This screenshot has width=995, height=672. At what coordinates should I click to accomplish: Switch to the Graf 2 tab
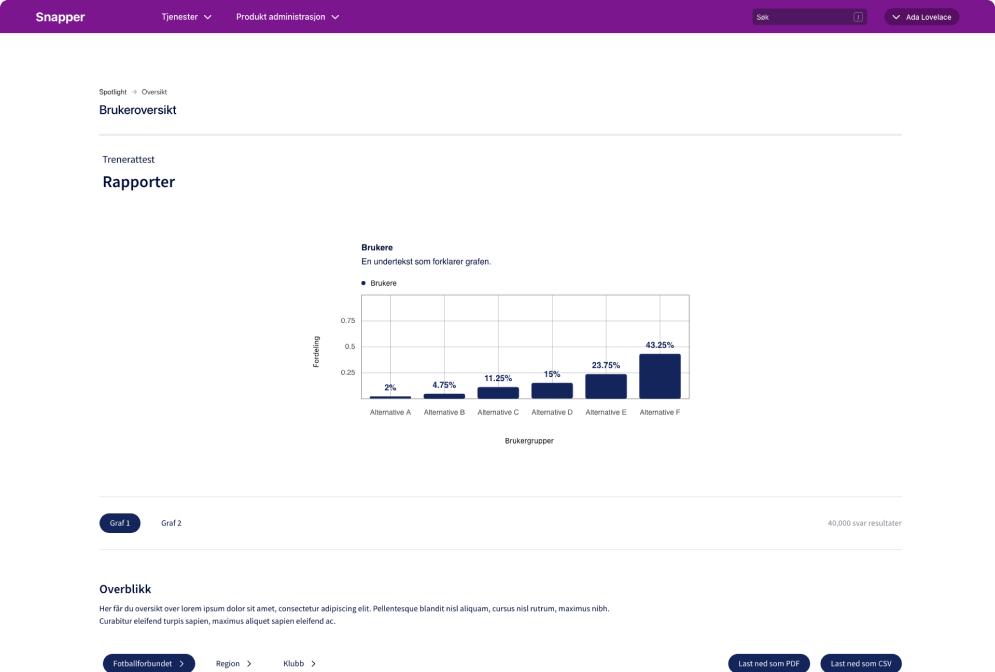point(171,523)
